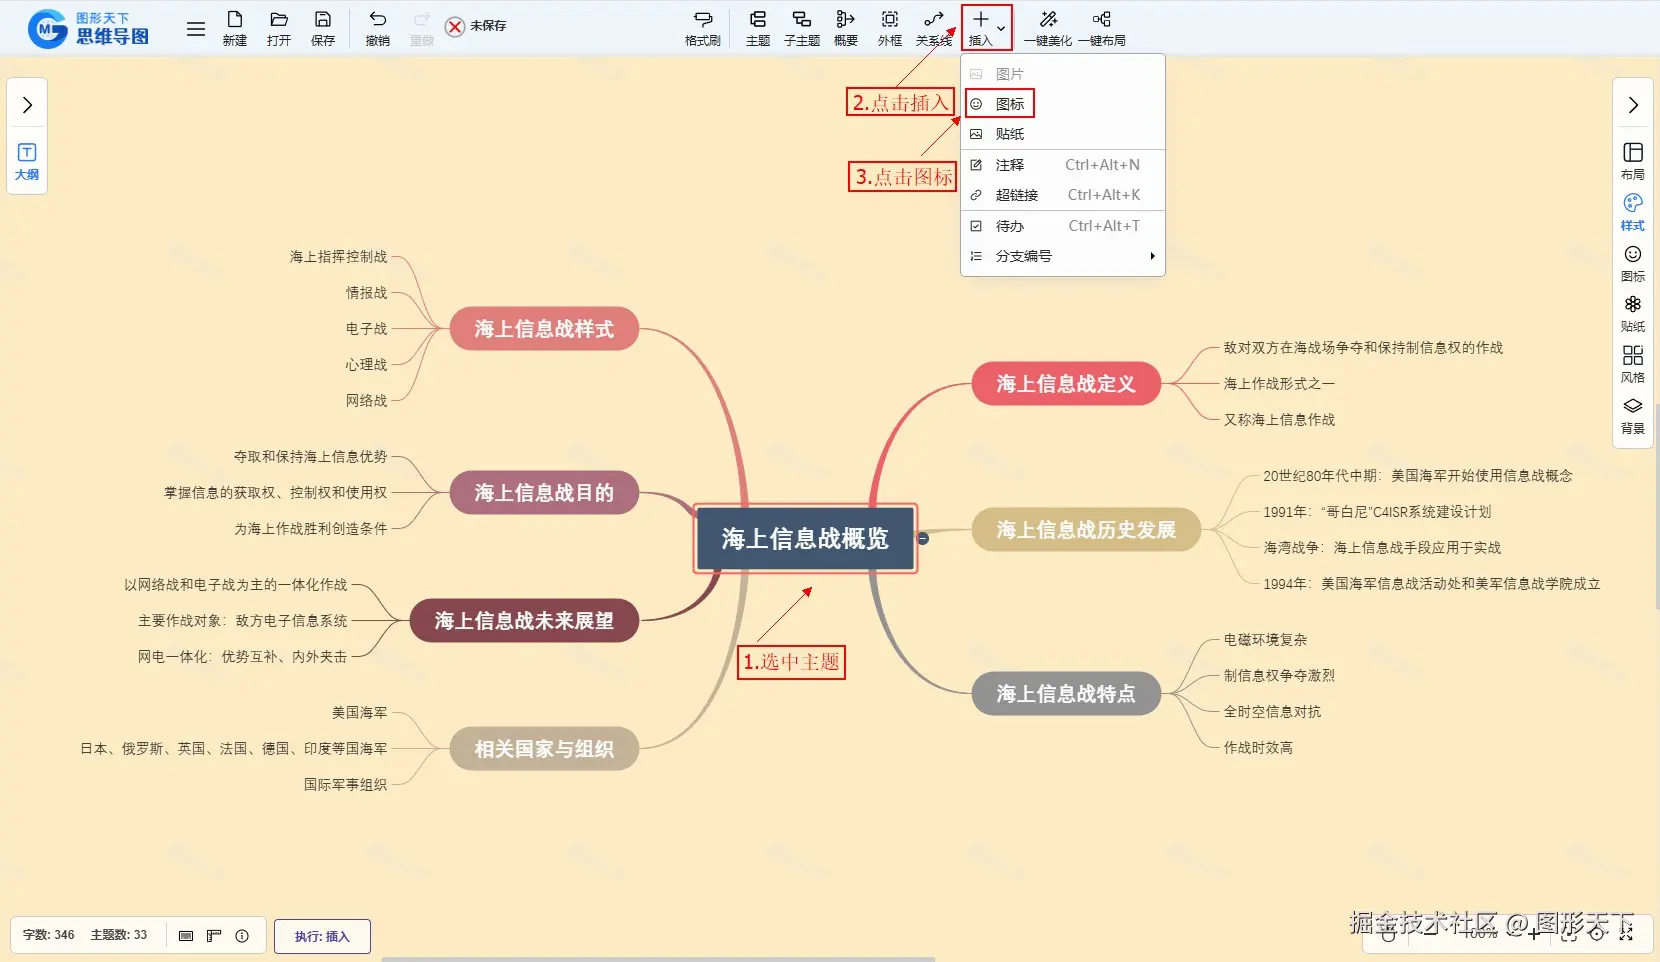Select the 电子战 subtopic
This screenshot has height=962, width=1660.
[366, 329]
